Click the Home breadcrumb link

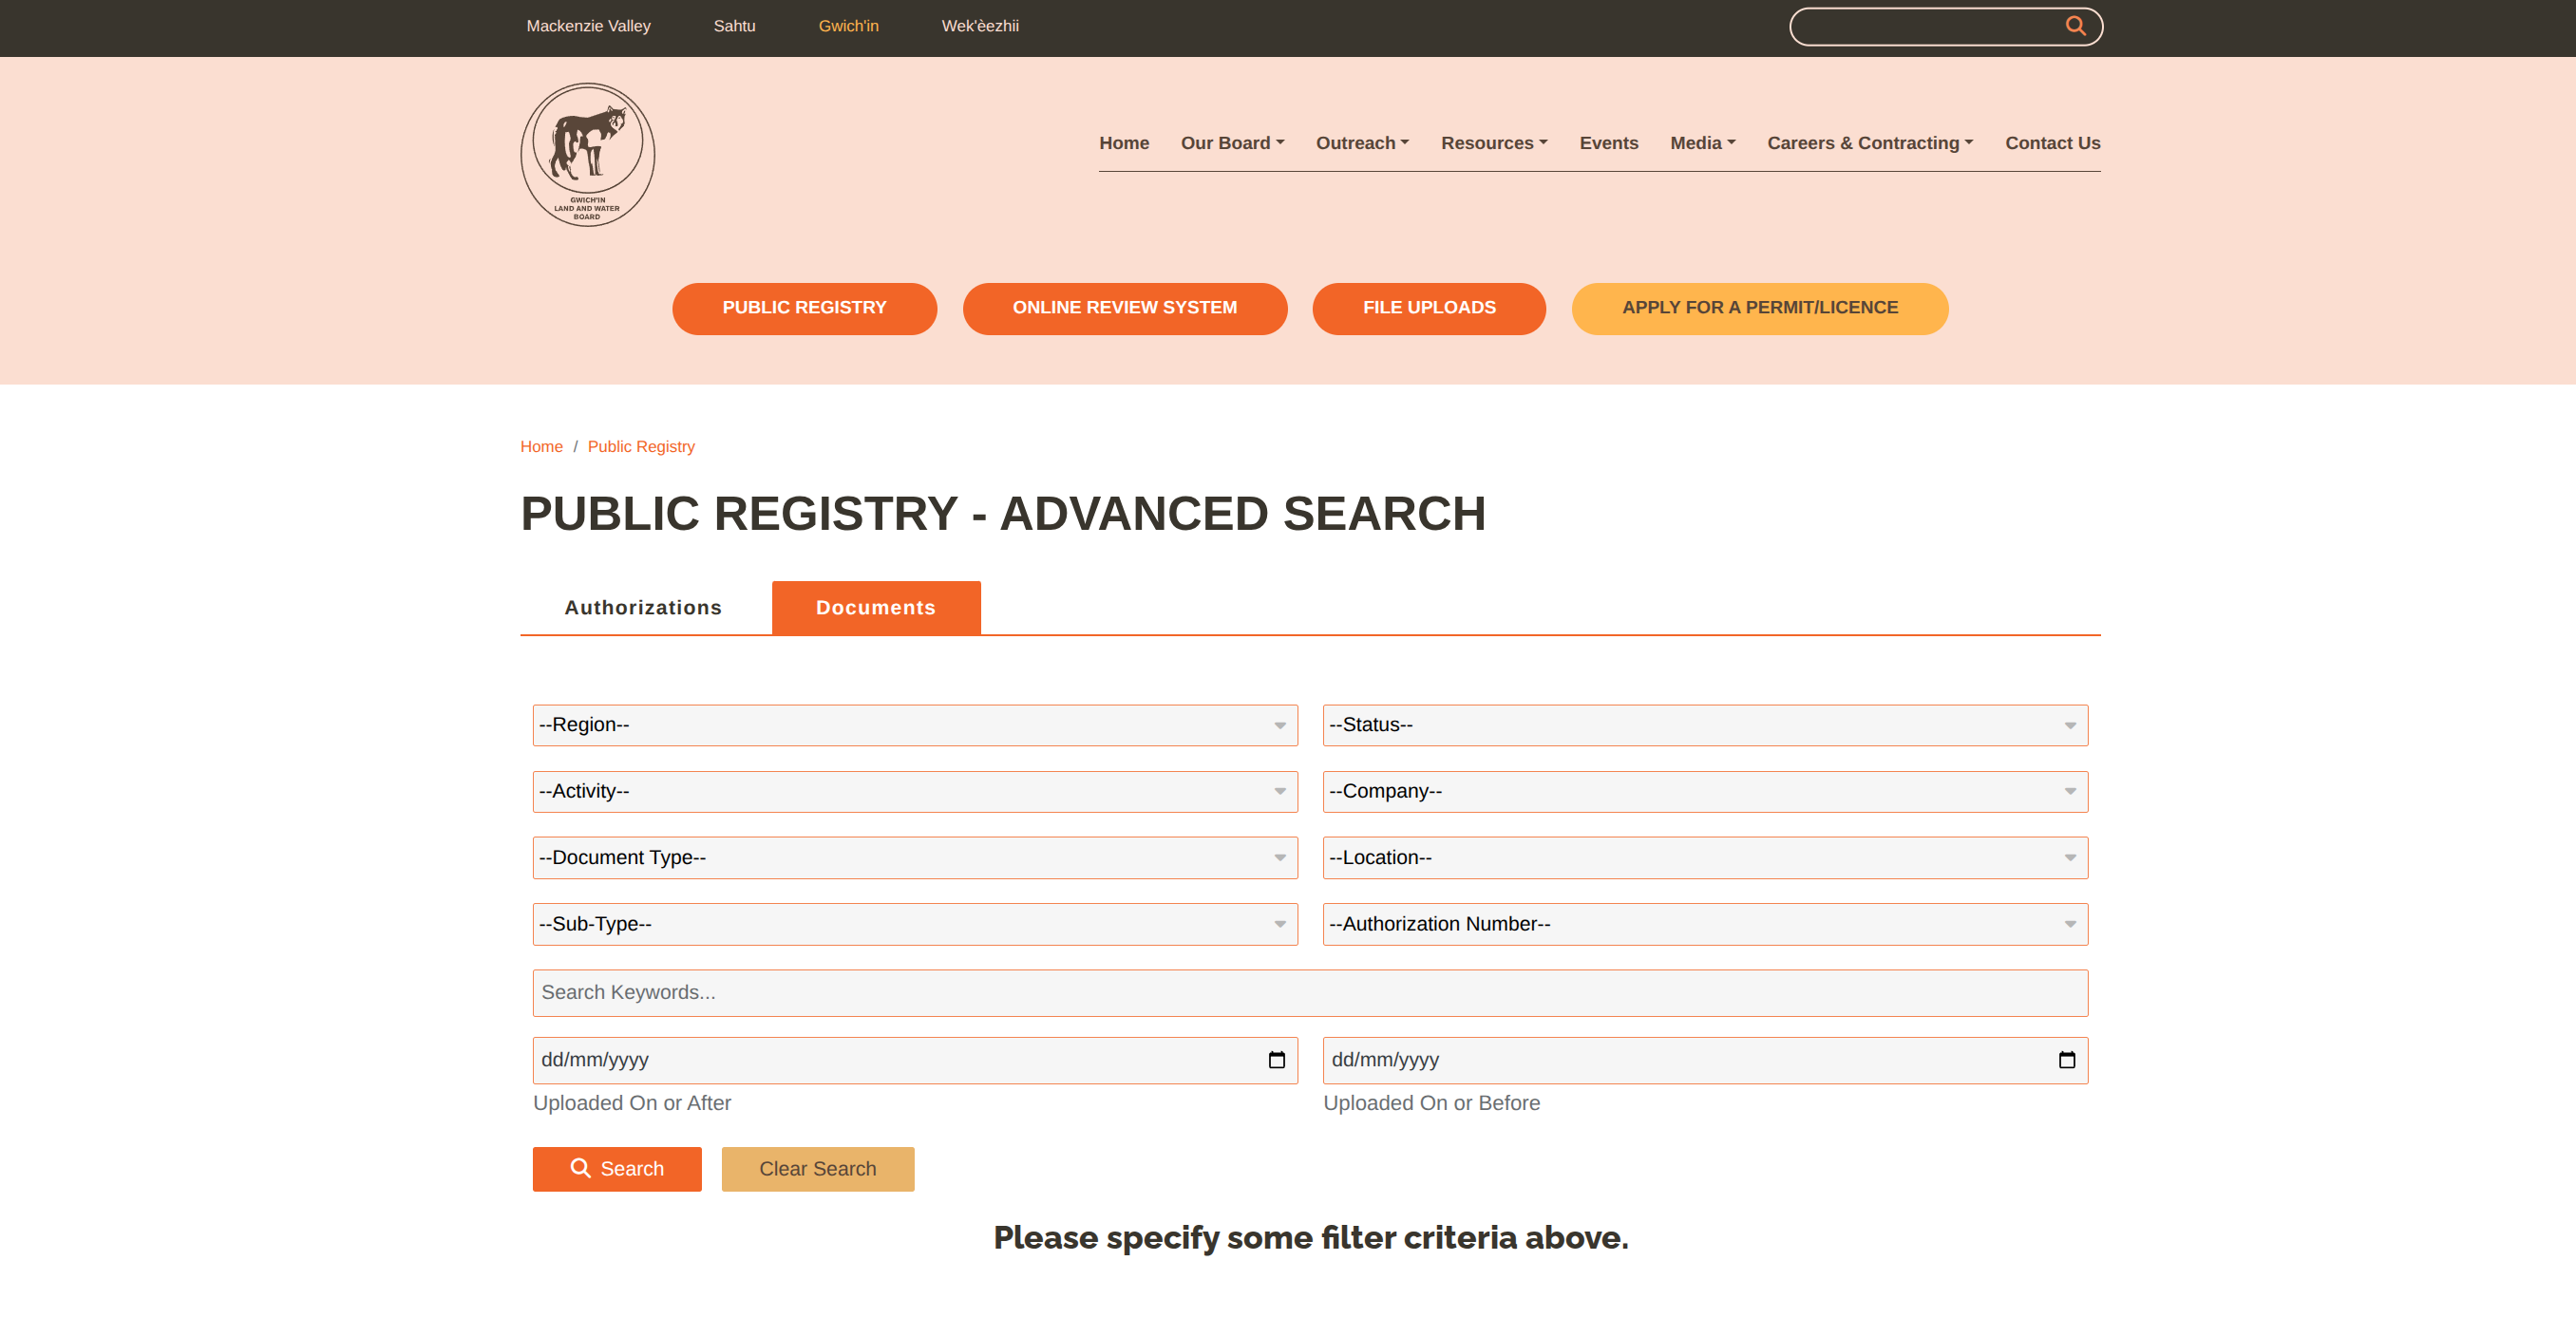coord(541,447)
